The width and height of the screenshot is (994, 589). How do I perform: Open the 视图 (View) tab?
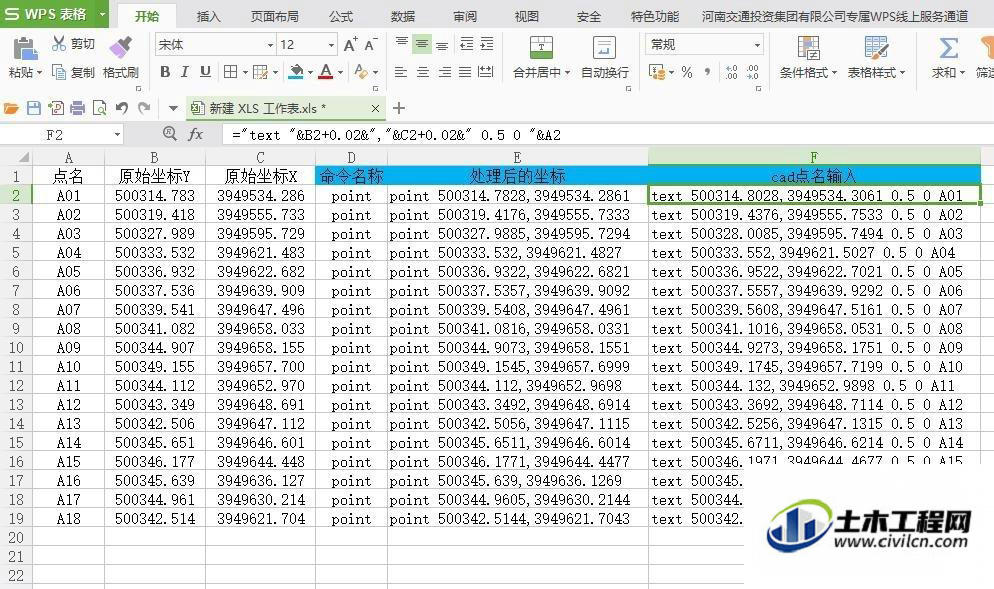tap(527, 16)
